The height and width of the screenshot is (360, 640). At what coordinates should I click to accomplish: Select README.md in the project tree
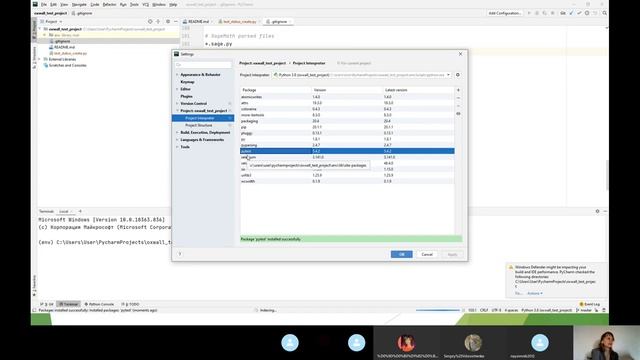tap(64, 47)
